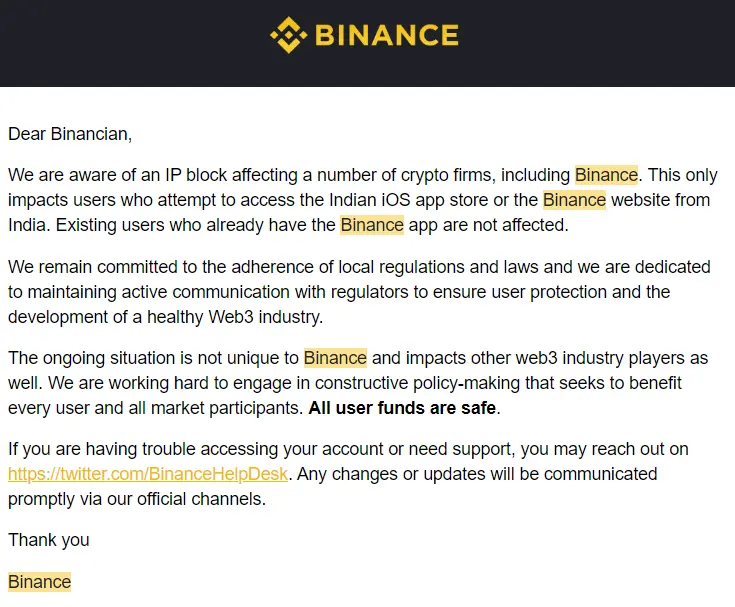Open the twitter.com/BinanceHelpDesk link
This screenshot has width=735, height=607.
148,474
